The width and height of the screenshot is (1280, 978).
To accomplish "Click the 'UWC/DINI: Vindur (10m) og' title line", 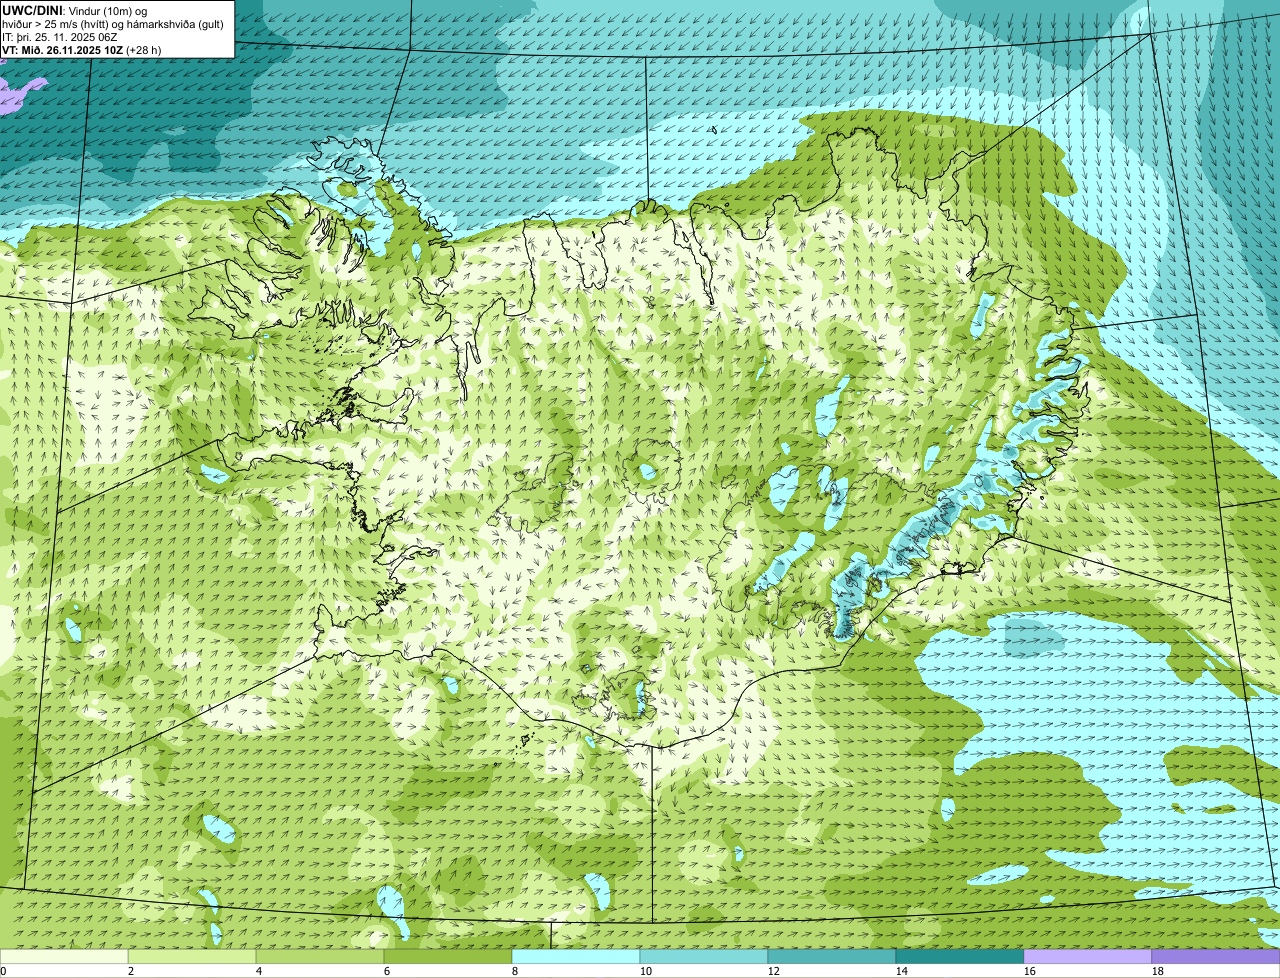I will [75, 11].
